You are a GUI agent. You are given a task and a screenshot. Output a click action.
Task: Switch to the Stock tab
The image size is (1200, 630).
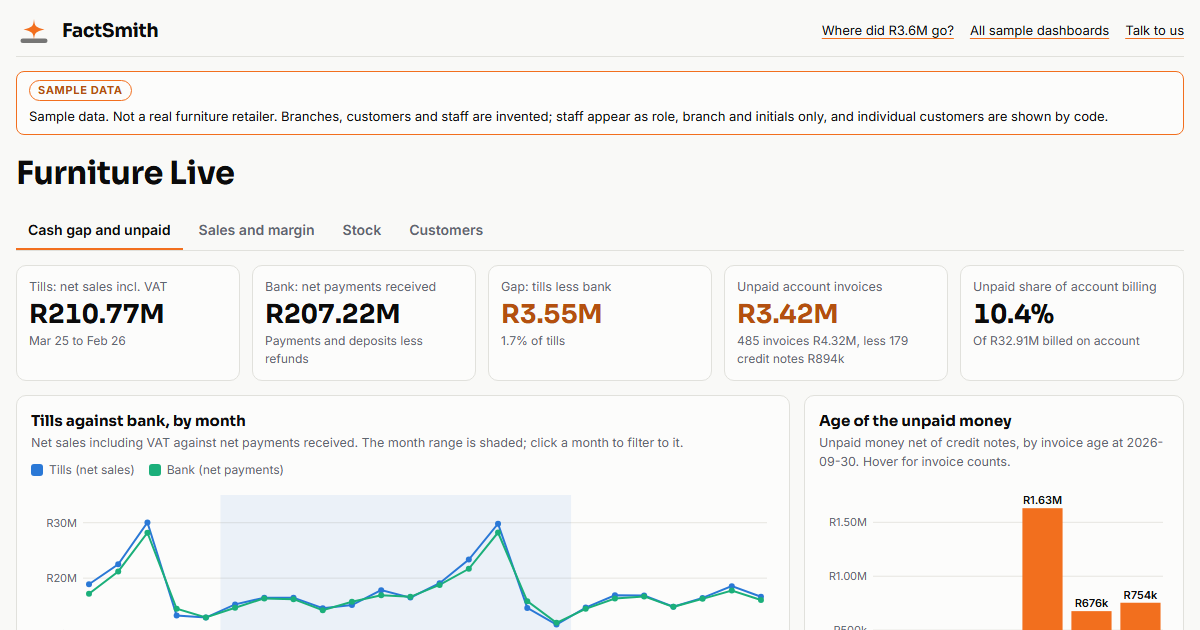coord(362,230)
